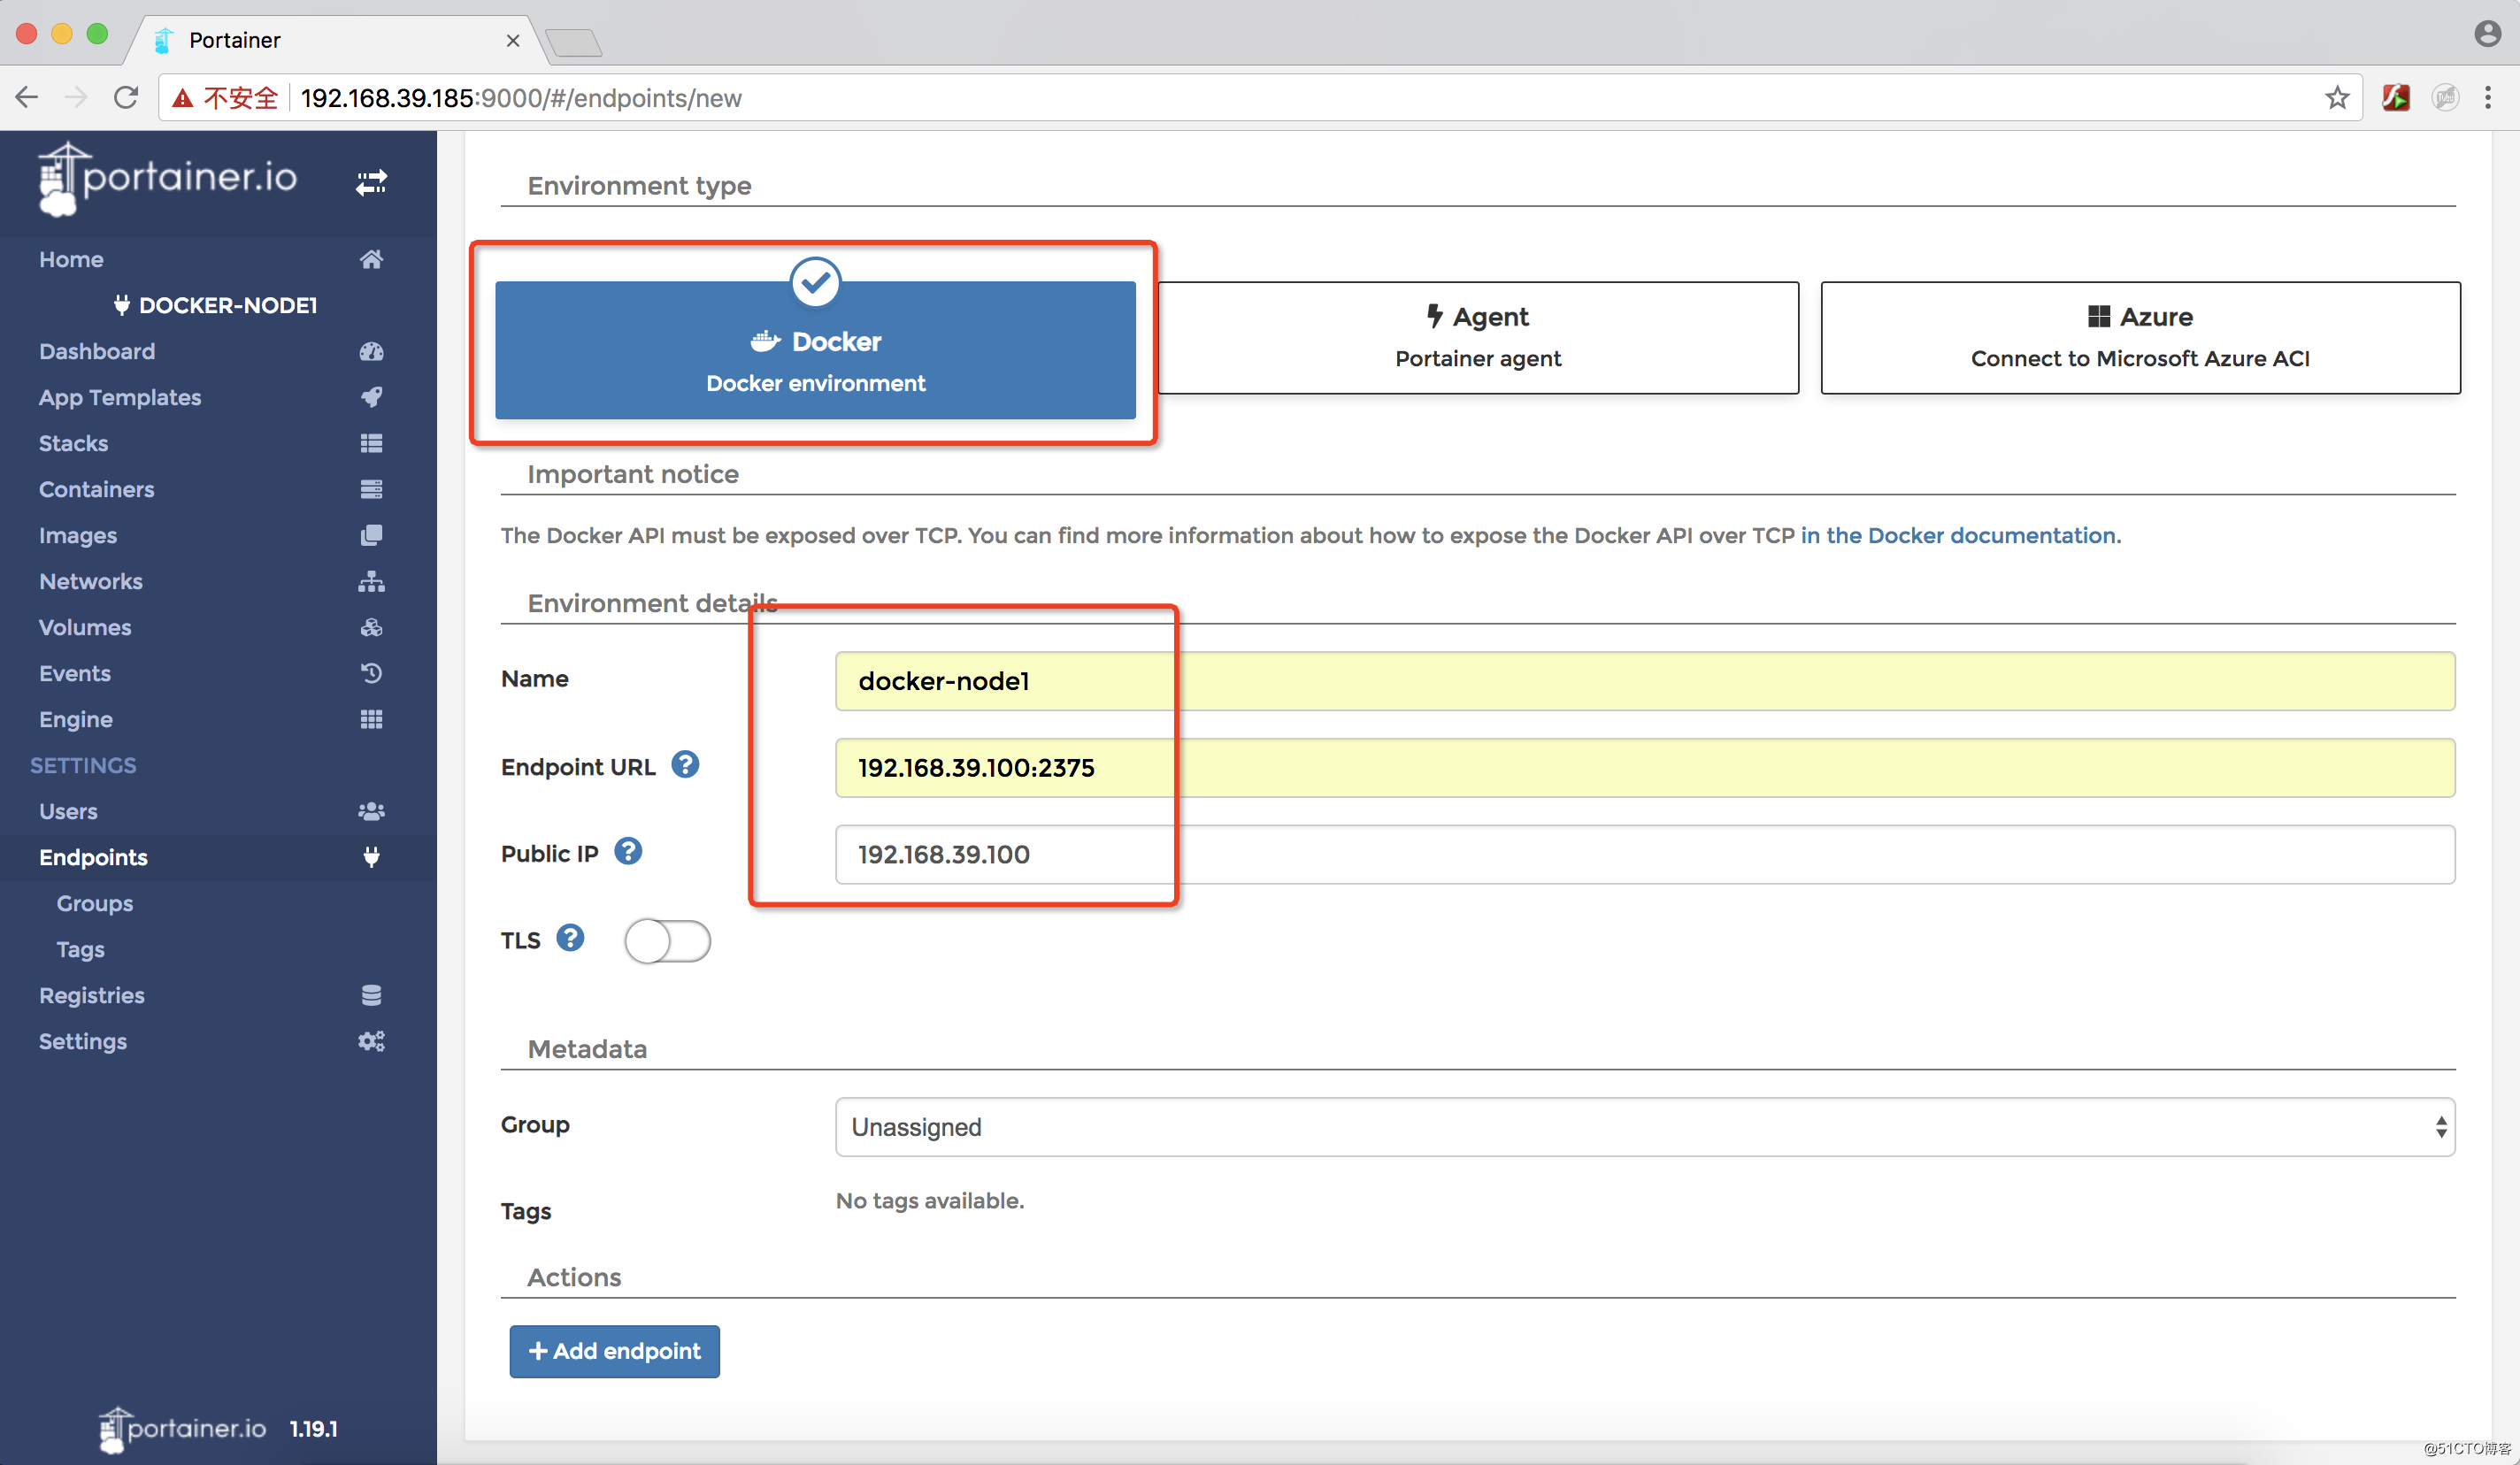Go back using browser back arrow

tap(27, 98)
